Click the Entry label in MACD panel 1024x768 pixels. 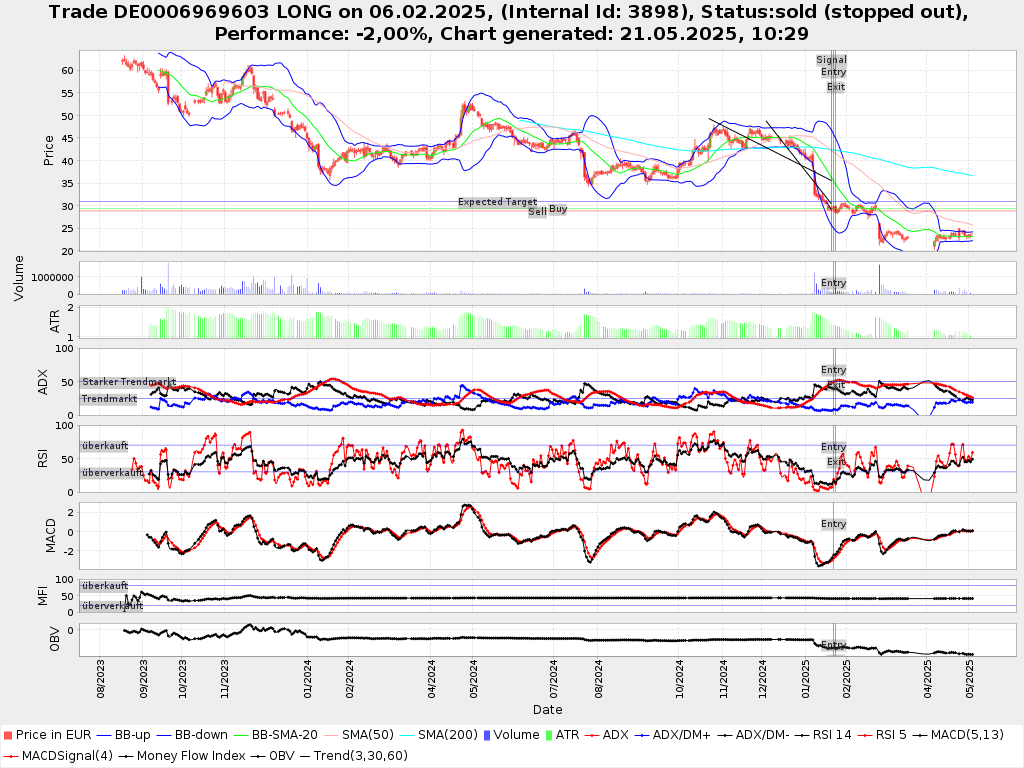(x=833, y=524)
